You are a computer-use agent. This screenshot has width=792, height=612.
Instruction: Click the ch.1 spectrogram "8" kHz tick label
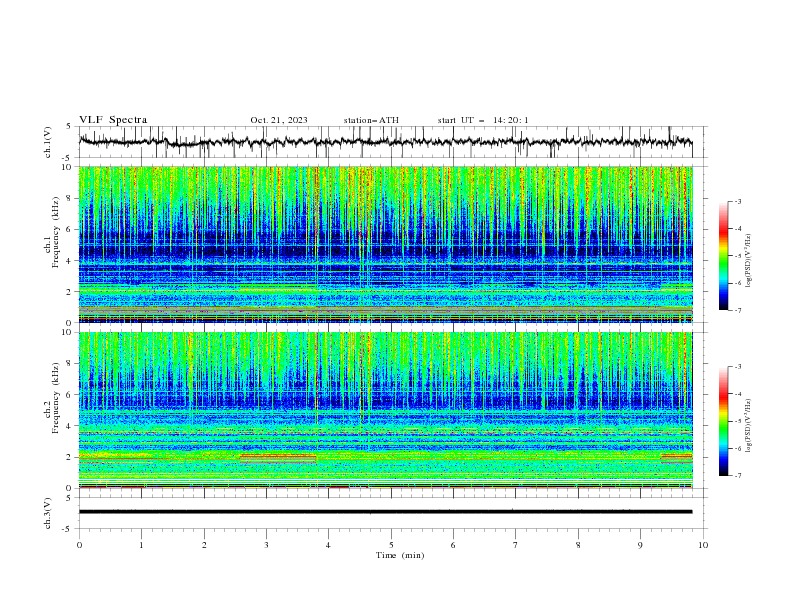click(x=70, y=198)
